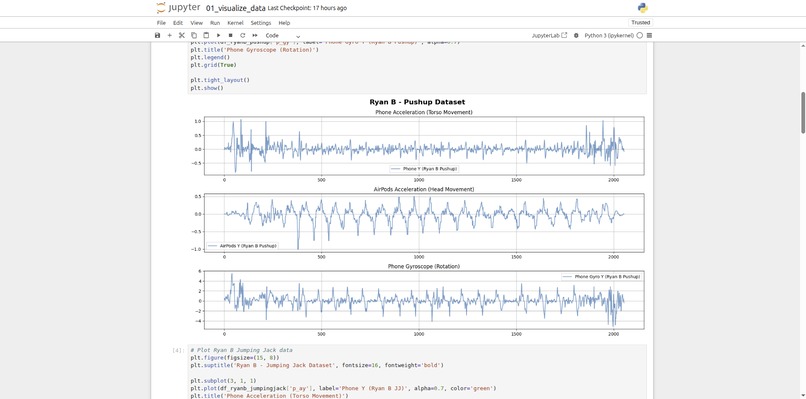Image resolution: width=806 pixels, height=399 pixels.
Task: Paste cell from clipboard
Action: click(x=206, y=35)
